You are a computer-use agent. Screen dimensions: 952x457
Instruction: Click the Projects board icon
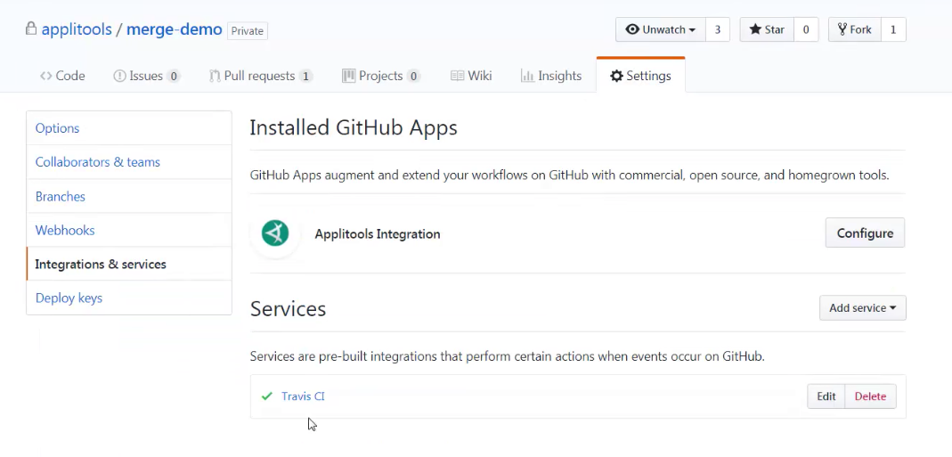[348, 76]
